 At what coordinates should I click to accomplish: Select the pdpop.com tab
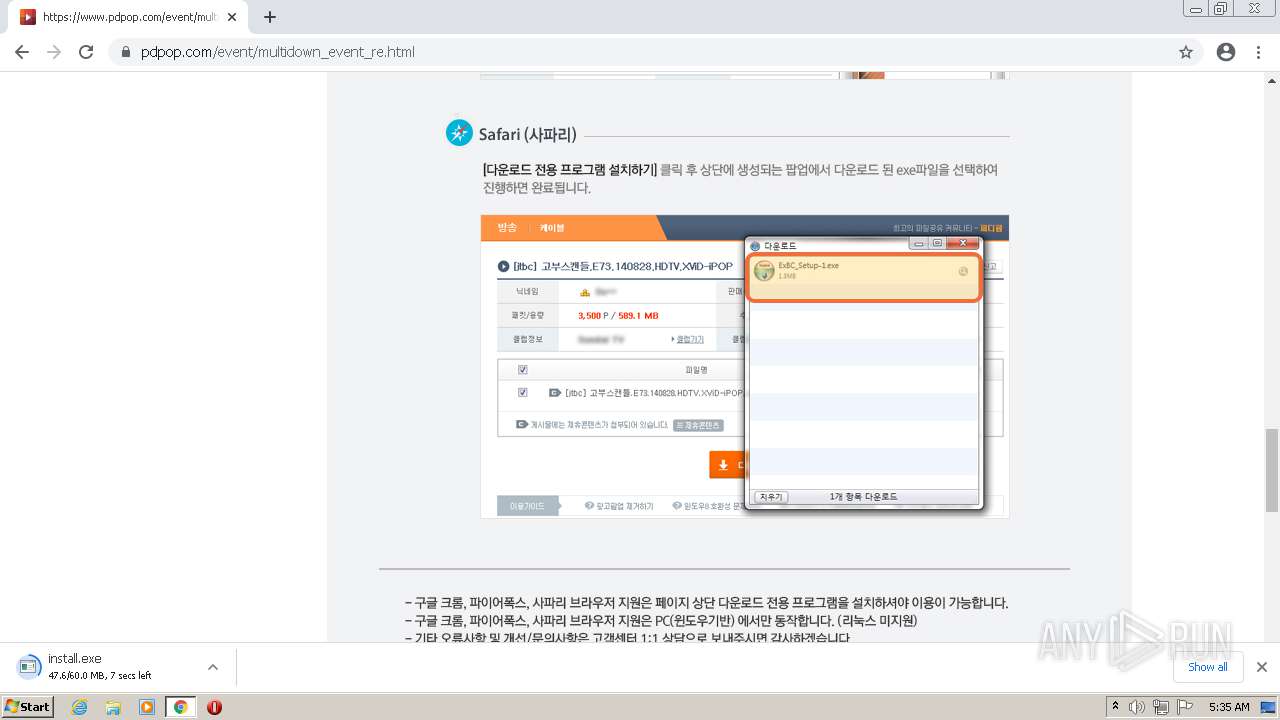(128, 17)
